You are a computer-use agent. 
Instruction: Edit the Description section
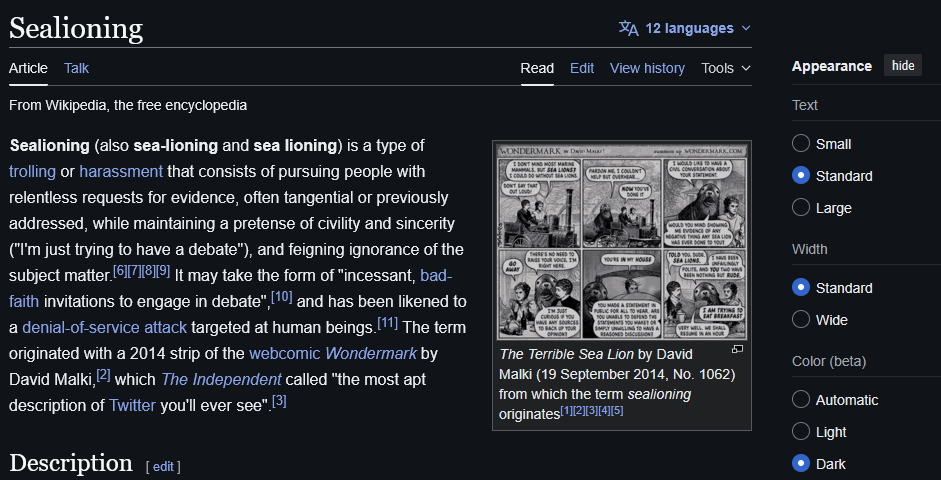click(163, 467)
